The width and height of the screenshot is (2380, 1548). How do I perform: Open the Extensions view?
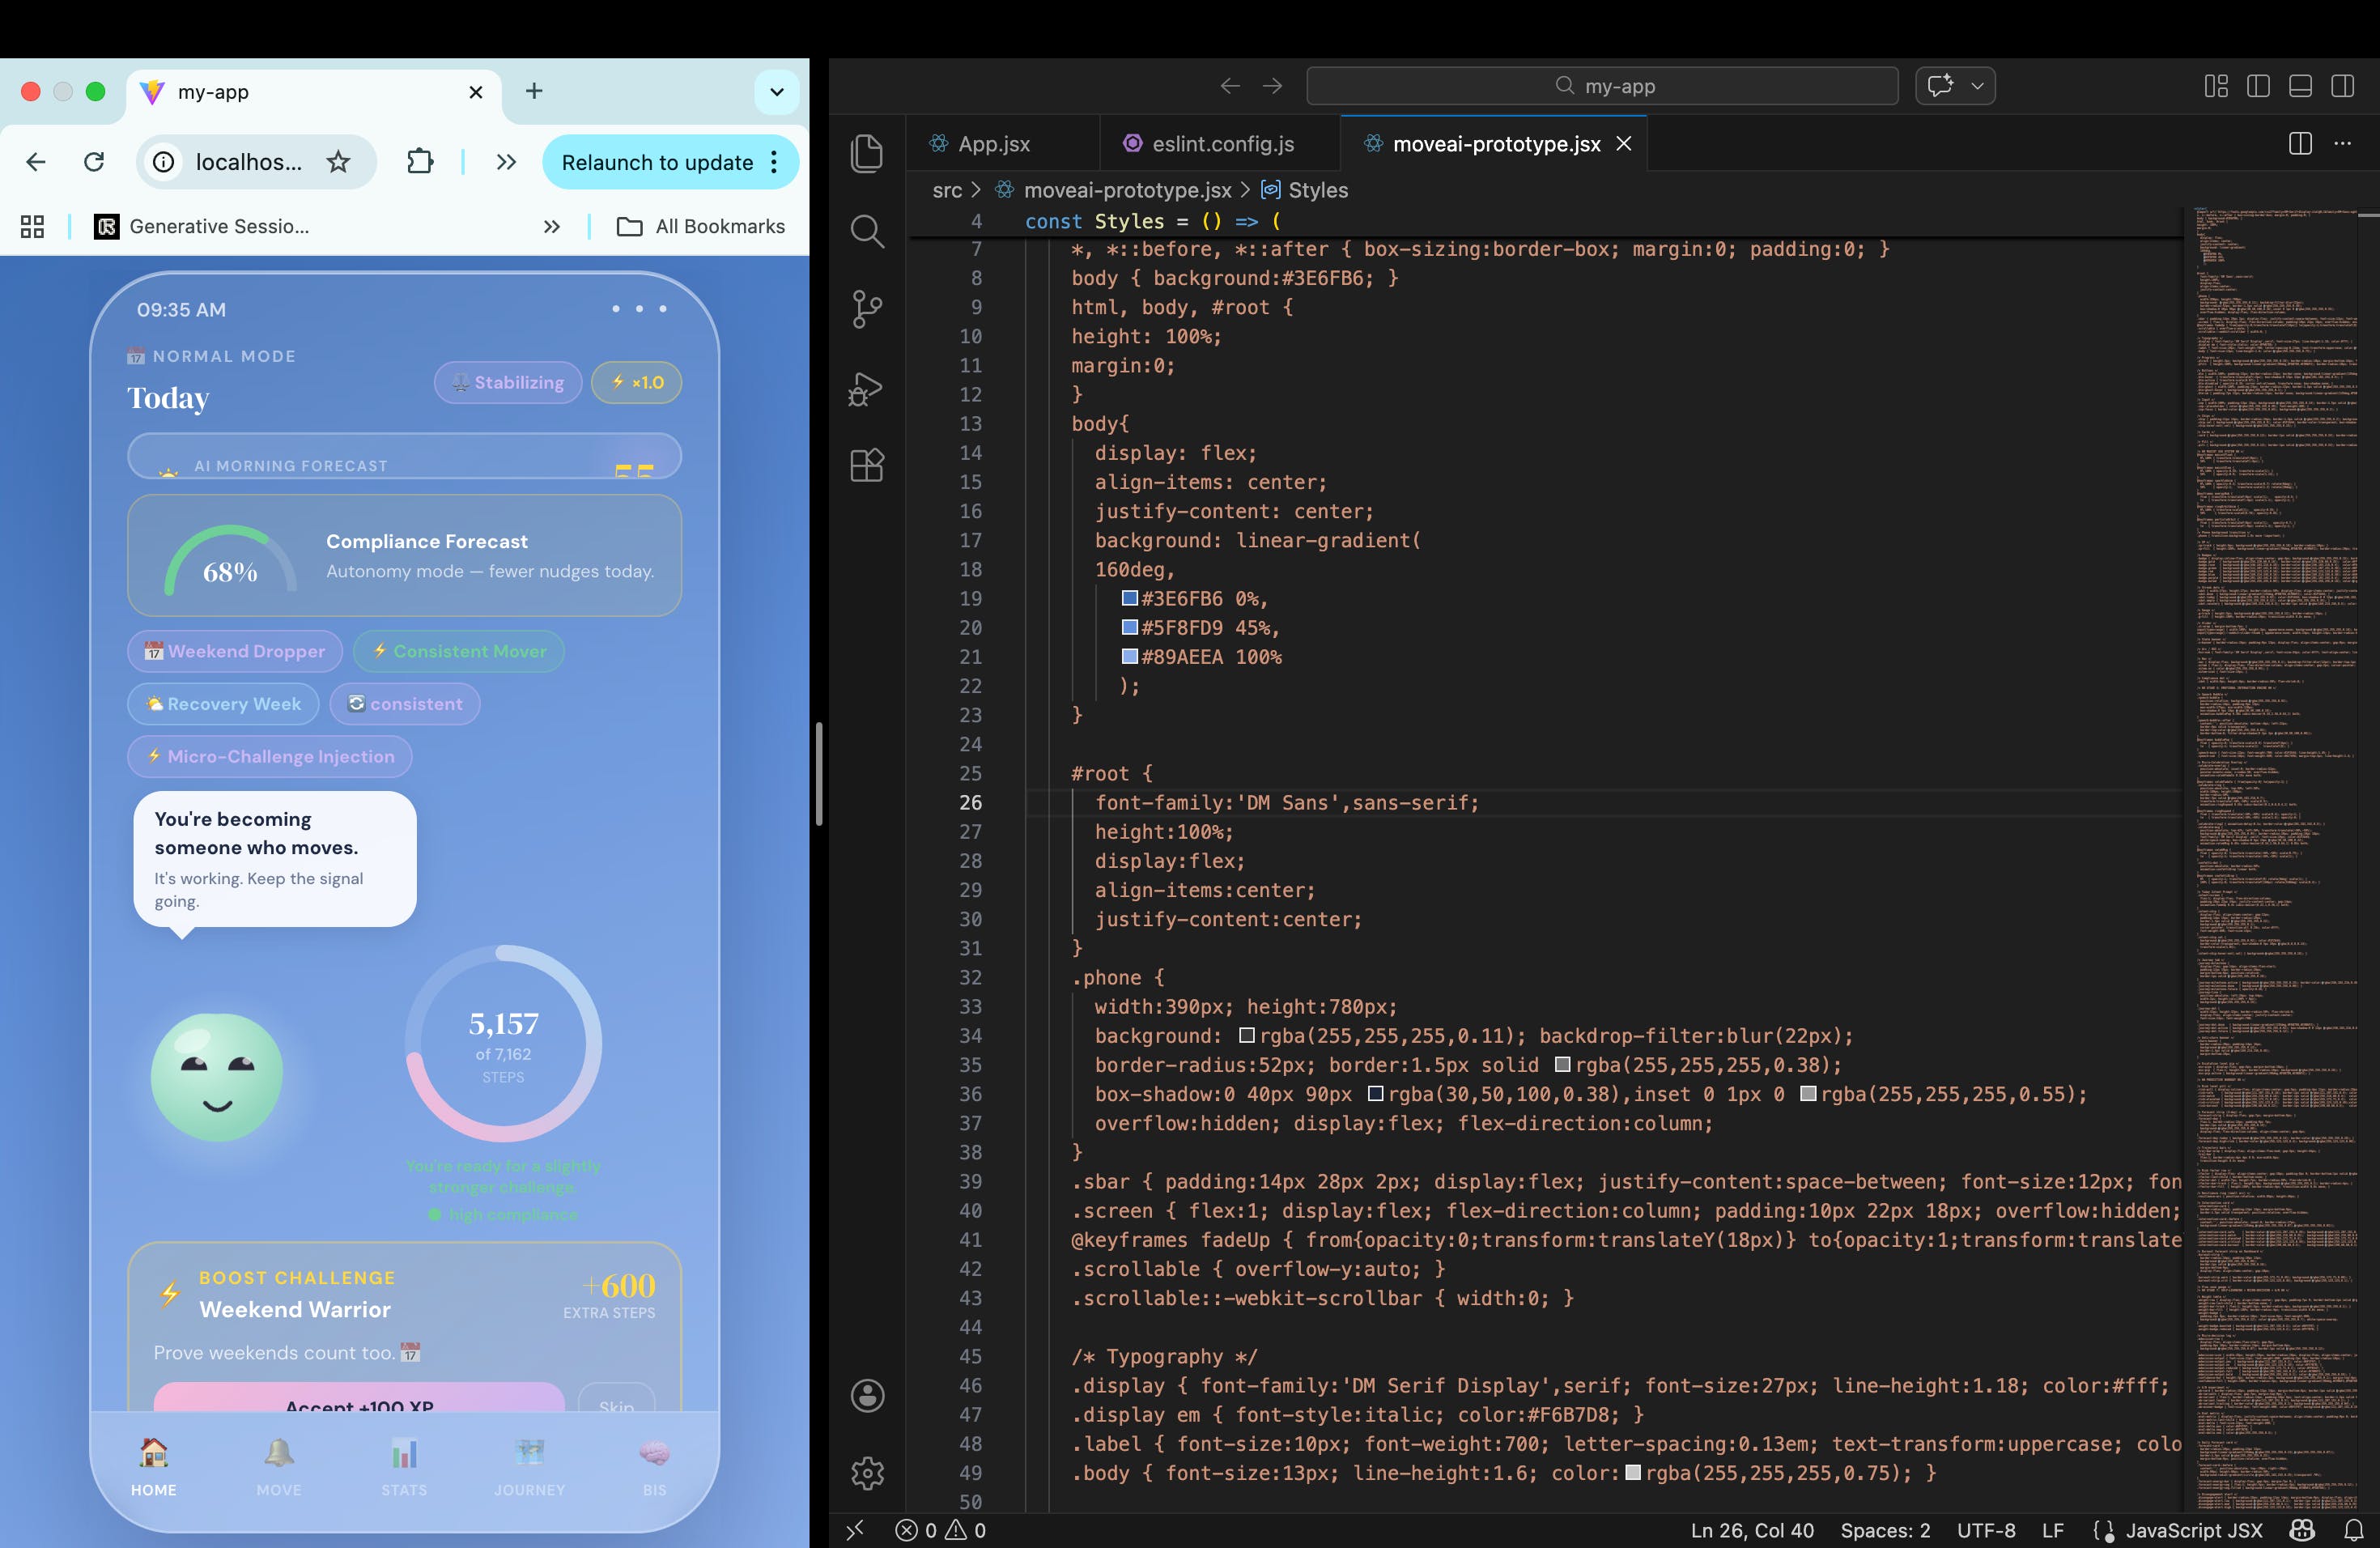[866, 465]
